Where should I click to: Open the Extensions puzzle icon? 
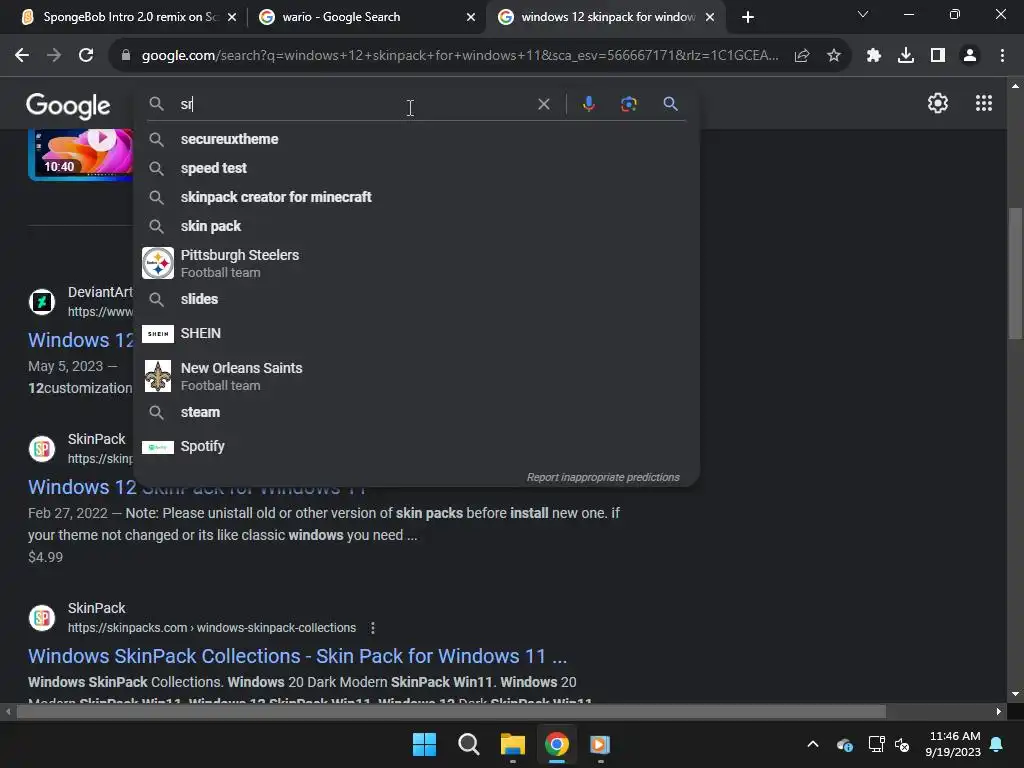coord(874,56)
